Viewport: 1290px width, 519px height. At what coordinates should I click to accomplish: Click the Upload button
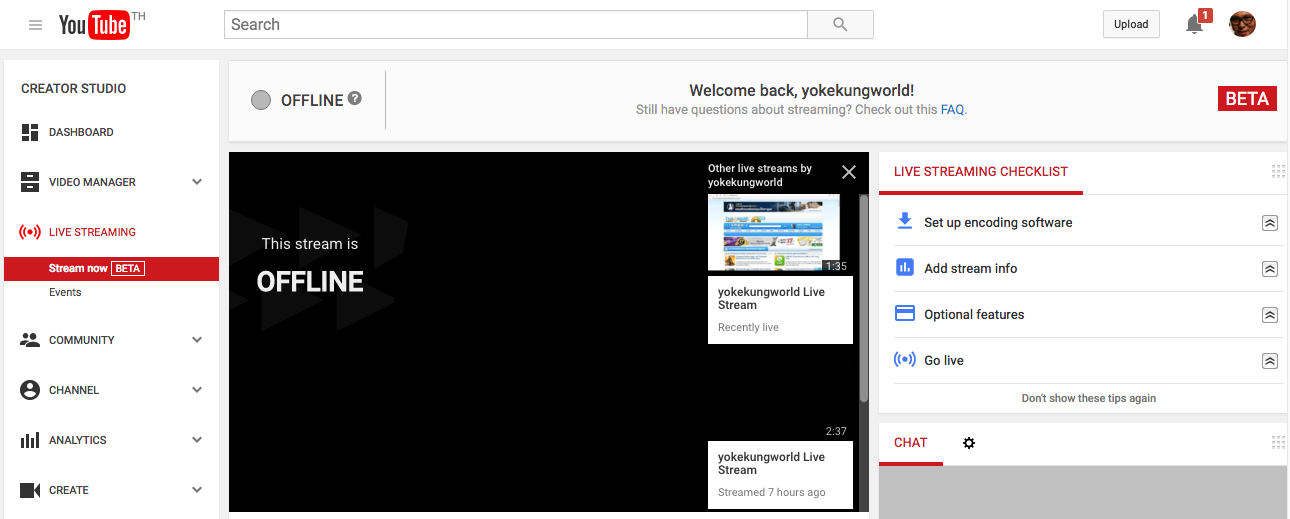tap(1131, 25)
